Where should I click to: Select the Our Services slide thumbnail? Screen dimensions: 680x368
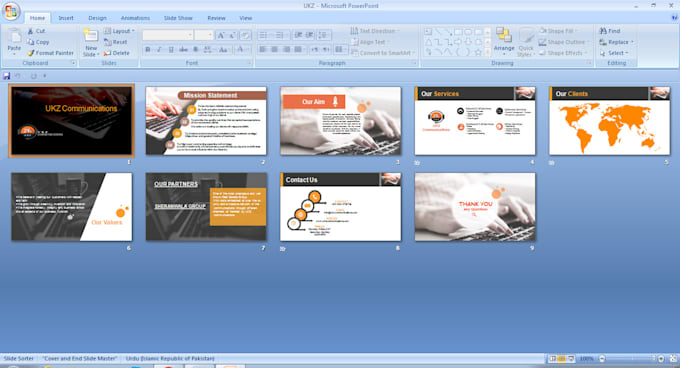click(x=475, y=121)
